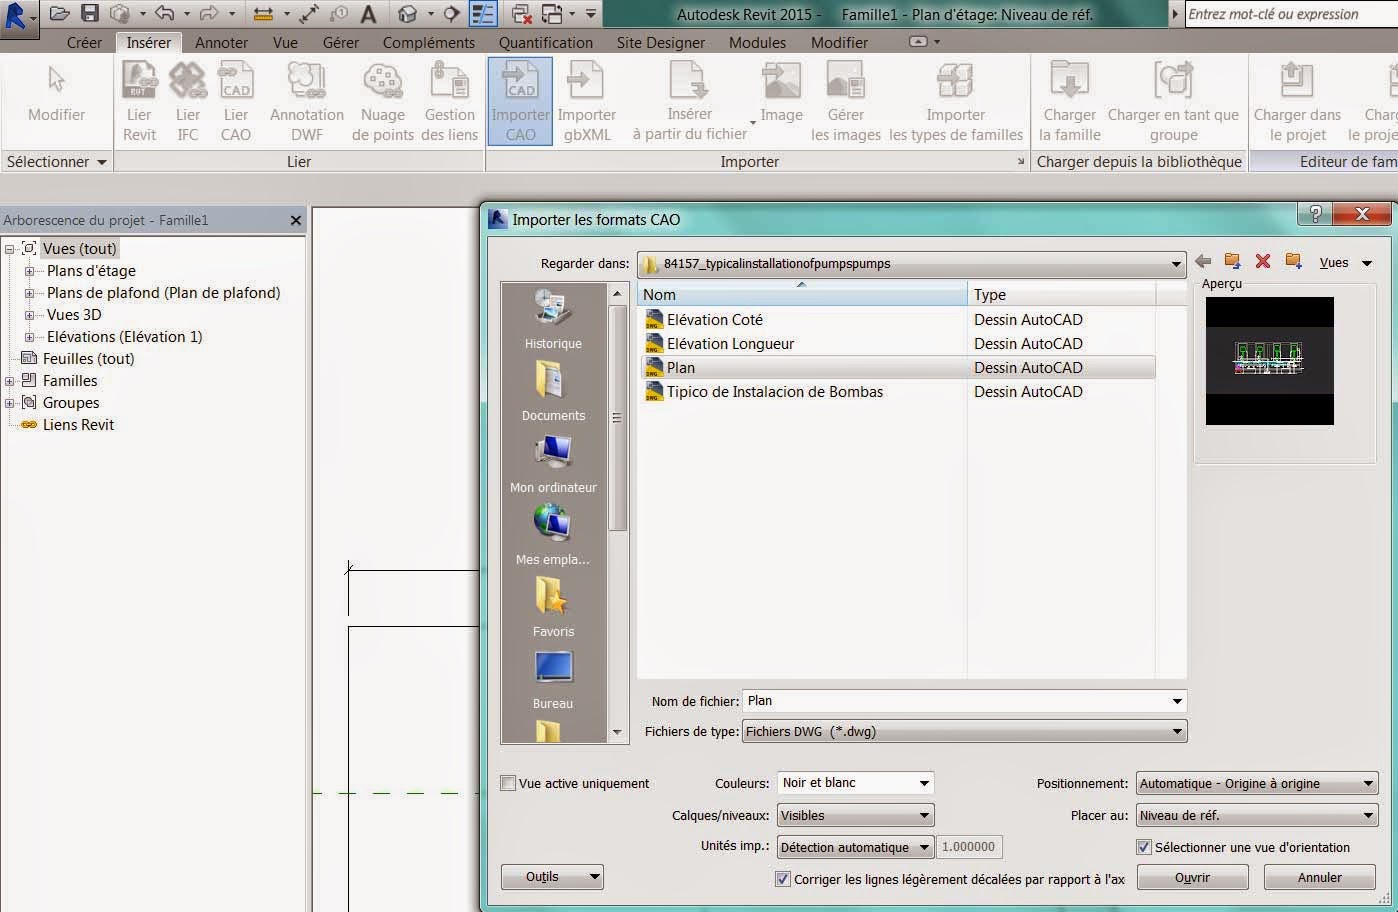Toggle 'Corriger les lignes légèrement décalées' checkbox
Screen dimensions: 1398x912
pyautogui.click(x=783, y=879)
